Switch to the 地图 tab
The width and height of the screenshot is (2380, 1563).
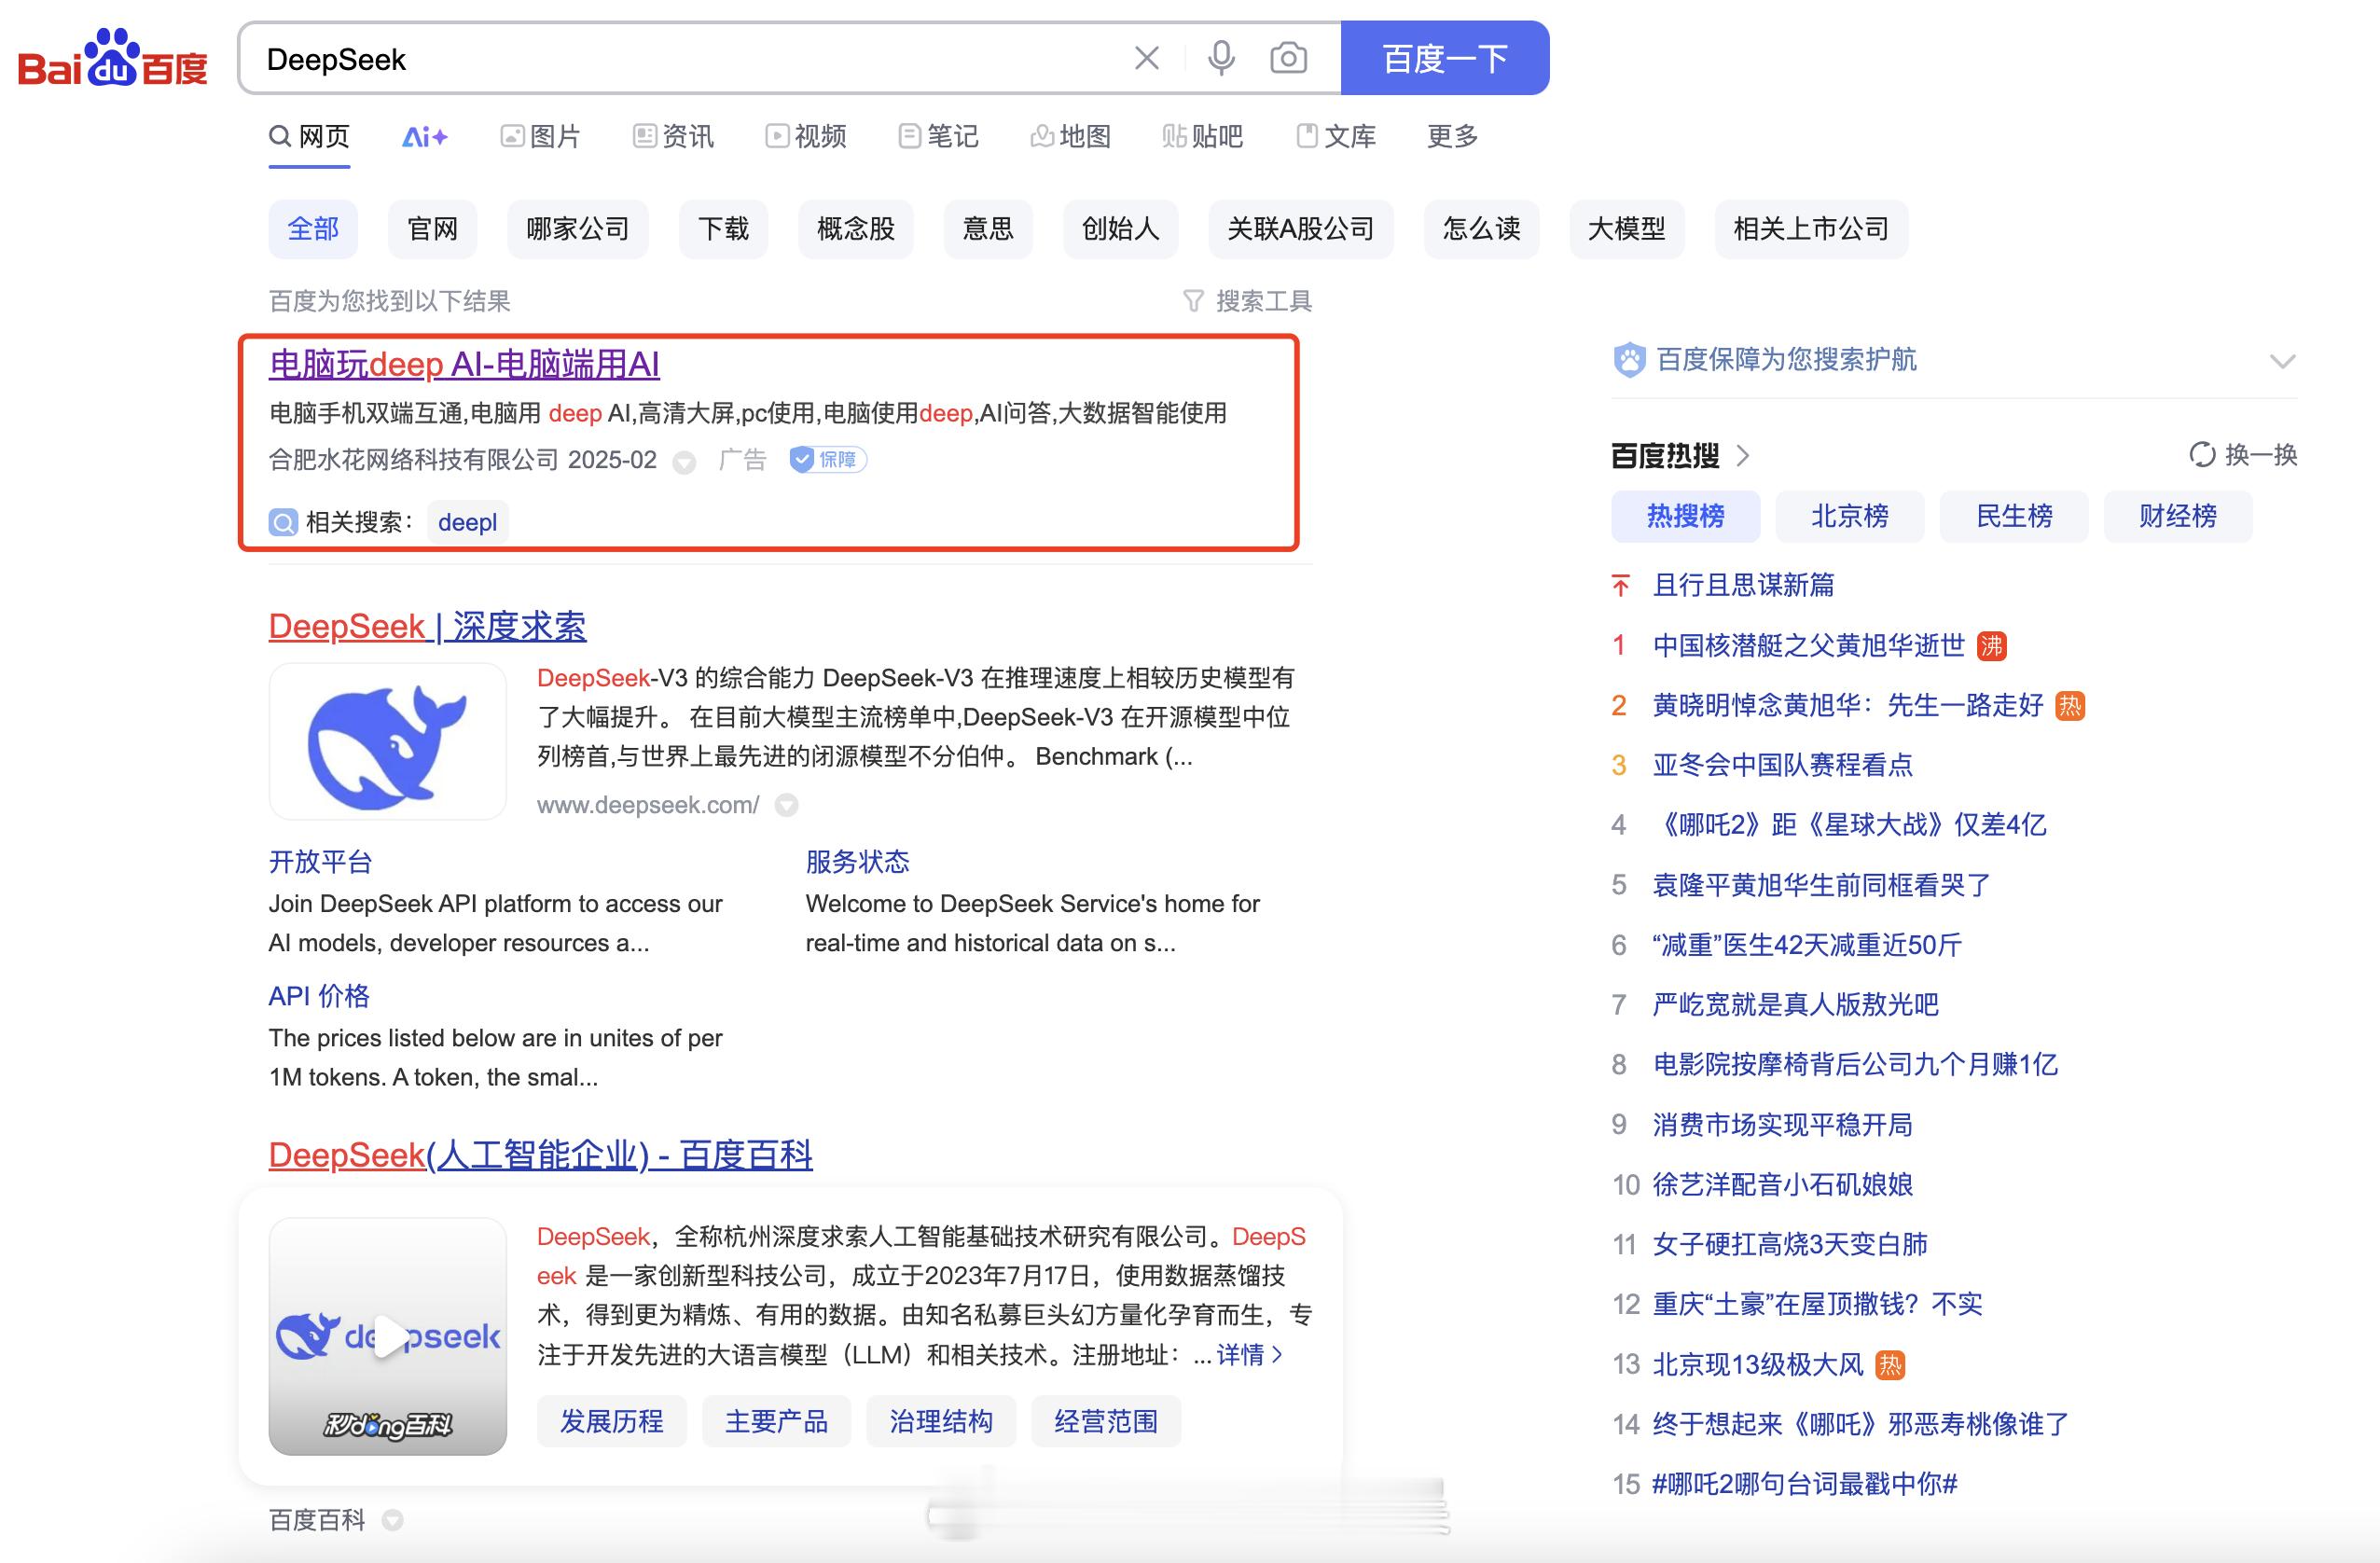[1071, 136]
